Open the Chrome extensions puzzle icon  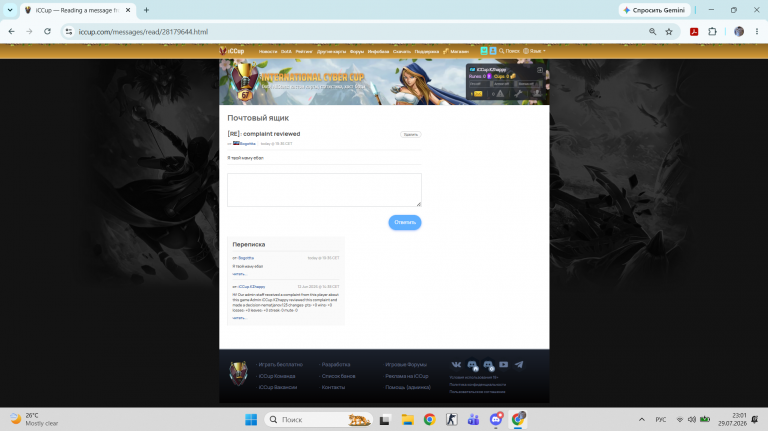click(712, 31)
